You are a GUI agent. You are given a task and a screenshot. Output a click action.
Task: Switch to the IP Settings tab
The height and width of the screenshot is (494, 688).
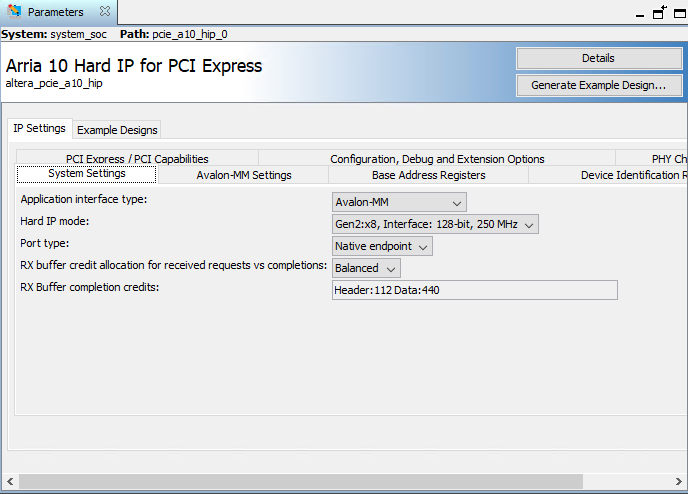click(x=39, y=129)
